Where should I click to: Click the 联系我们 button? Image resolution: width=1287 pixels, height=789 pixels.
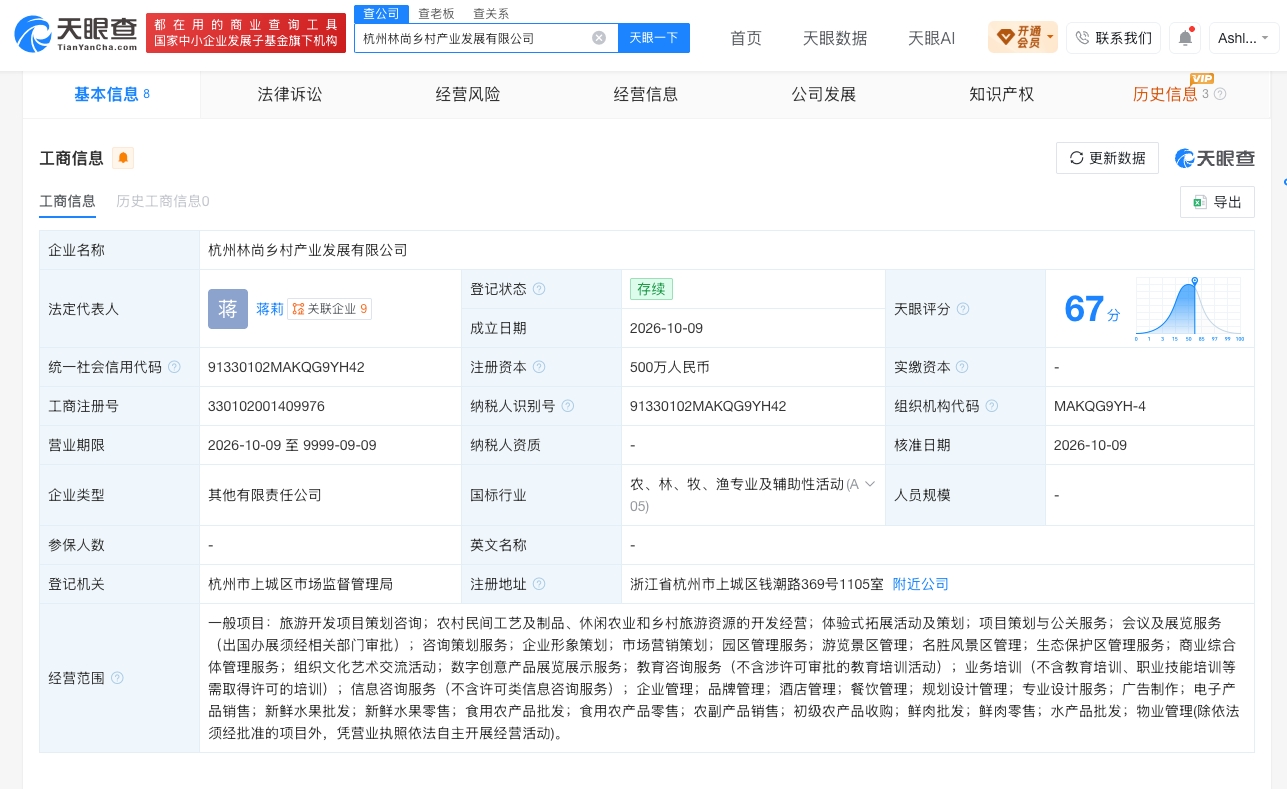click(1113, 38)
